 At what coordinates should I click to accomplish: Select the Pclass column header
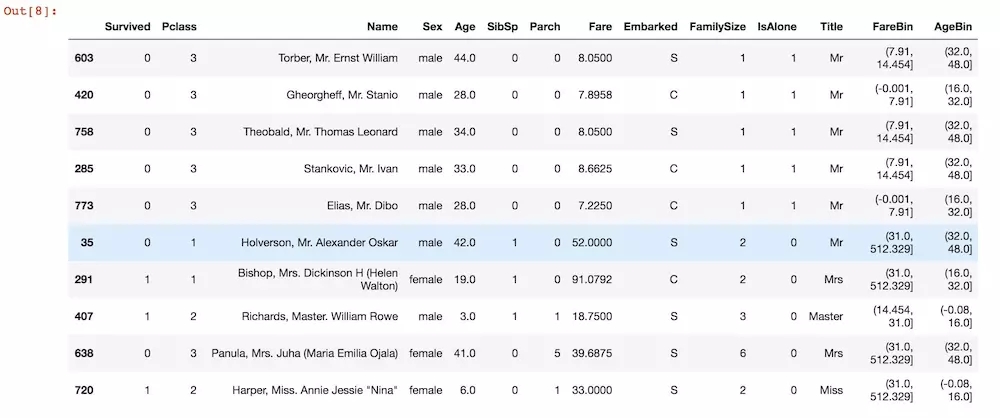pyautogui.click(x=179, y=26)
